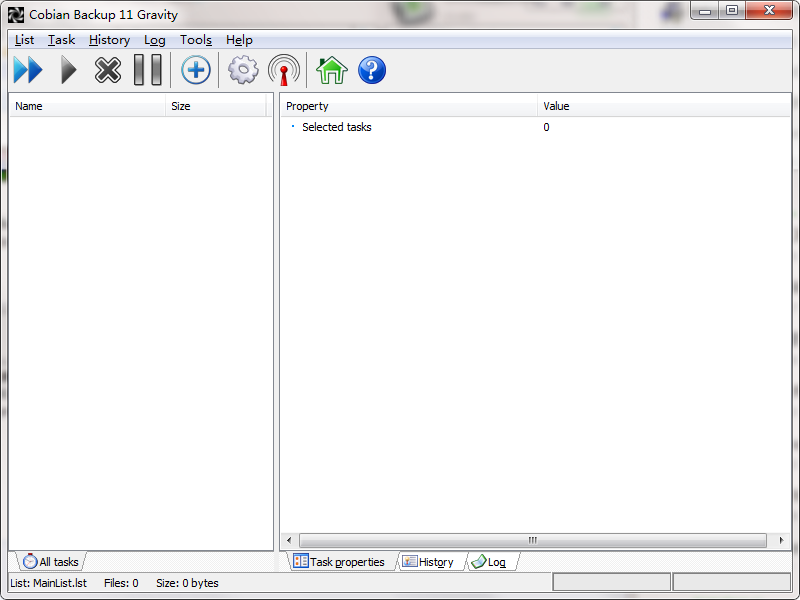800x600 pixels.
Task: Select the Task properties tab
Action: 339,562
